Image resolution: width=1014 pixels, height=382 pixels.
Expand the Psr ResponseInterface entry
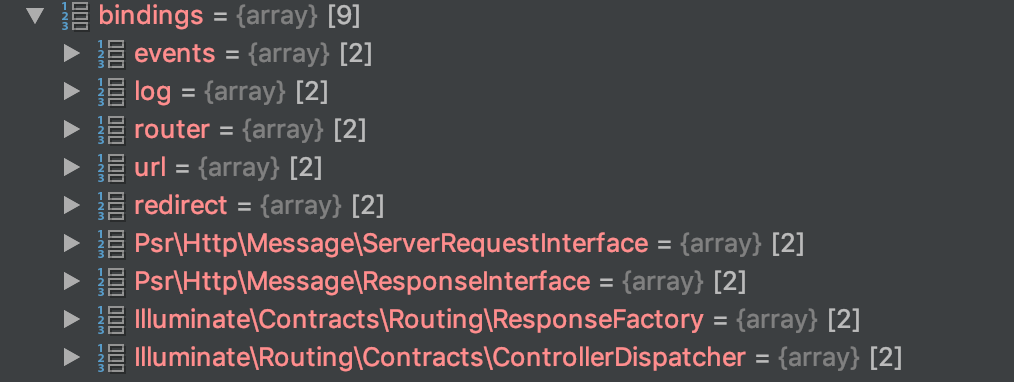pos(72,281)
